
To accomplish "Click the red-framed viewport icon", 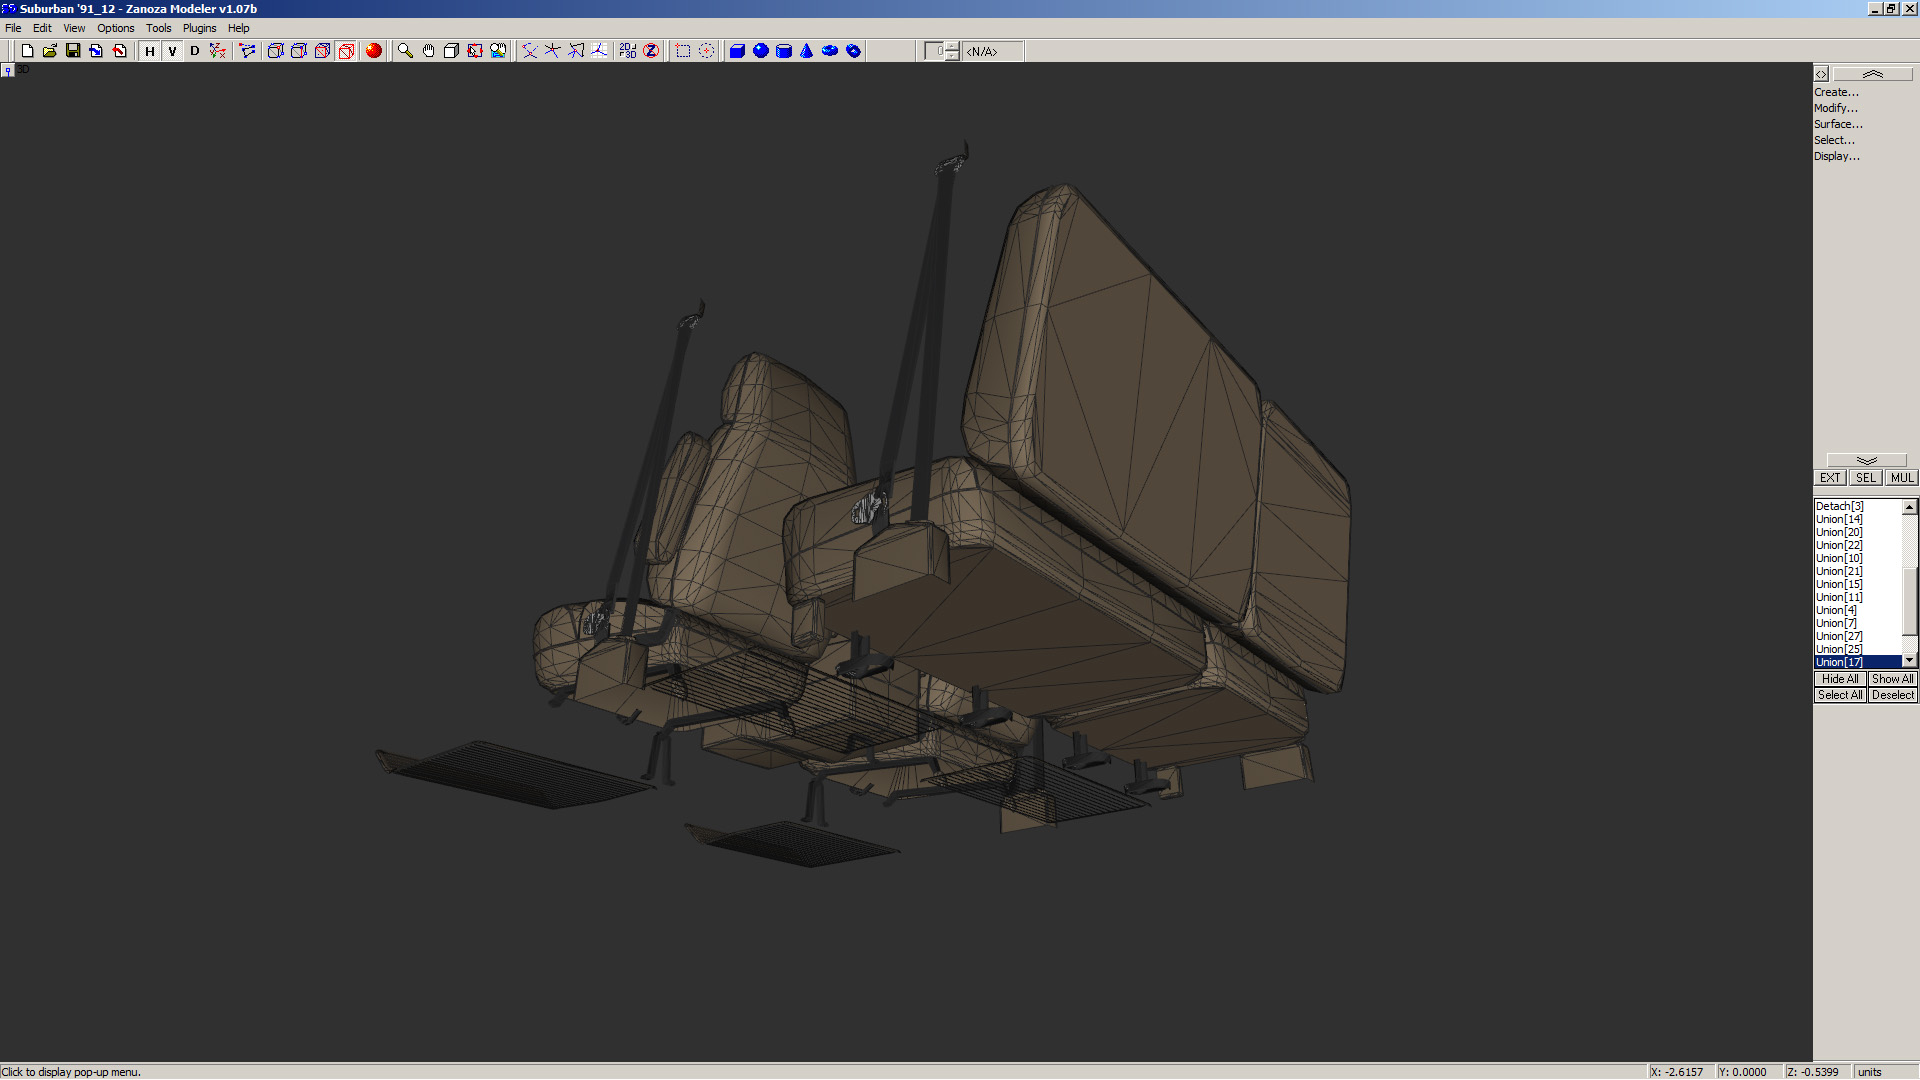I will pos(475,51).
